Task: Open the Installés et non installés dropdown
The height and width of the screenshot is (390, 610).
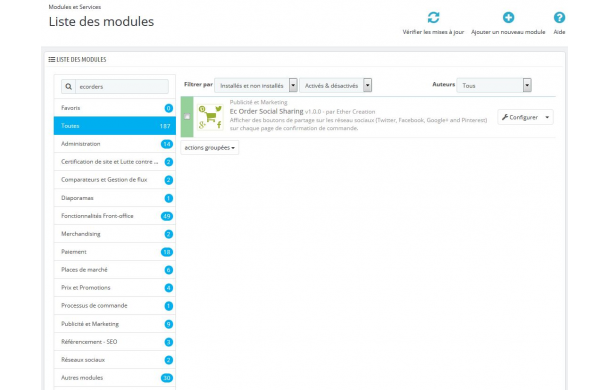Action: (256, 85)
